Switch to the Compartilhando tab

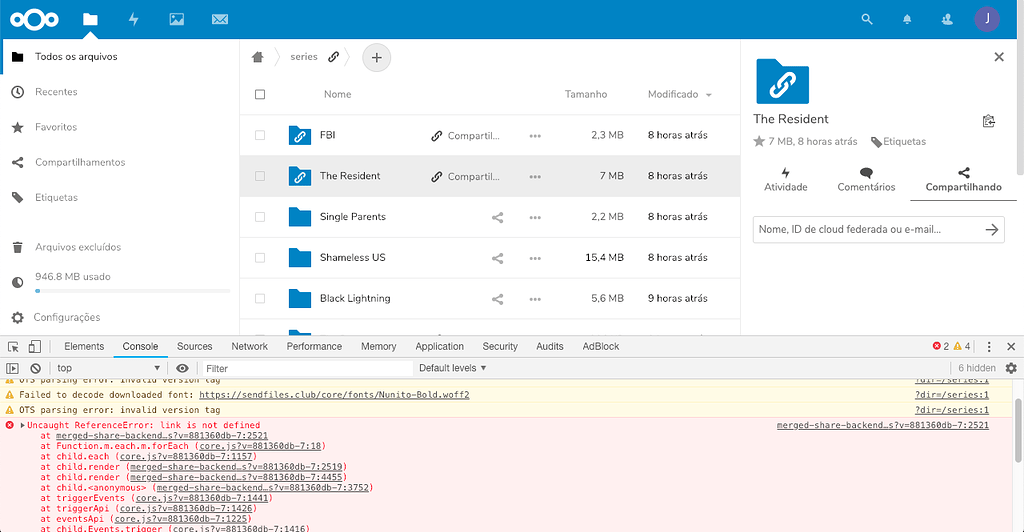(963, 180)
